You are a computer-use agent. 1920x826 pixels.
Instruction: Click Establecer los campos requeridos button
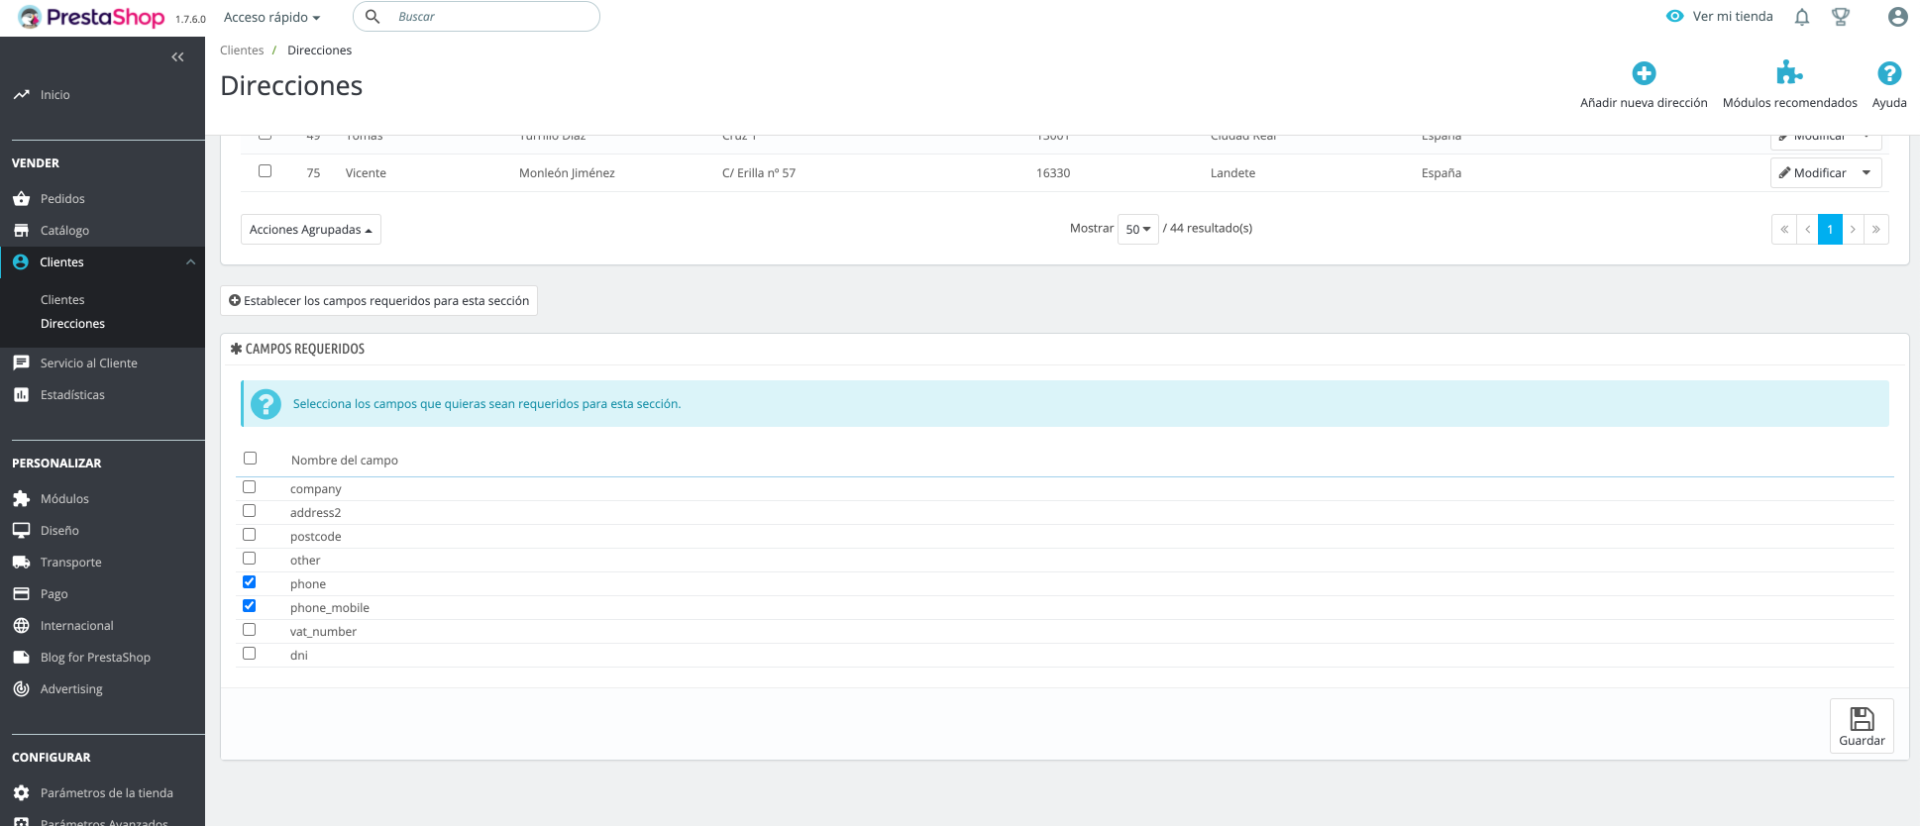click(x=379, y=301)
